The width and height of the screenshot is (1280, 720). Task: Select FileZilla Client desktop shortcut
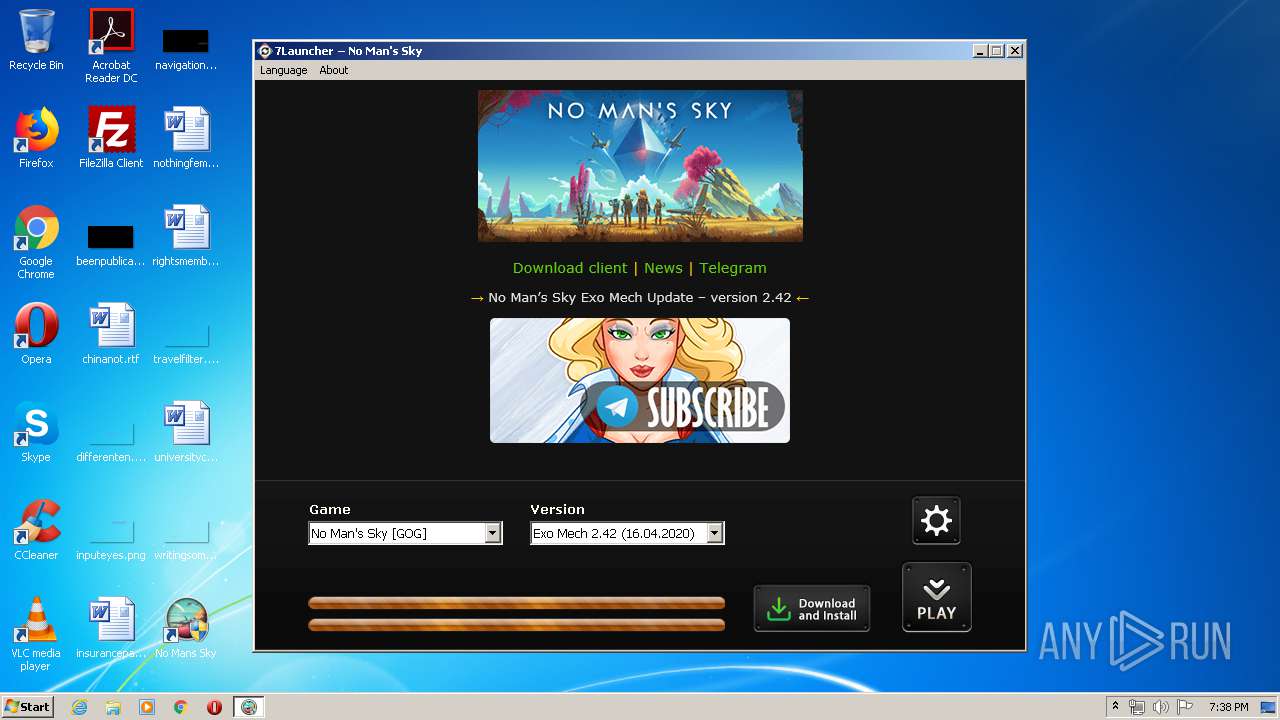coord(111,138)
